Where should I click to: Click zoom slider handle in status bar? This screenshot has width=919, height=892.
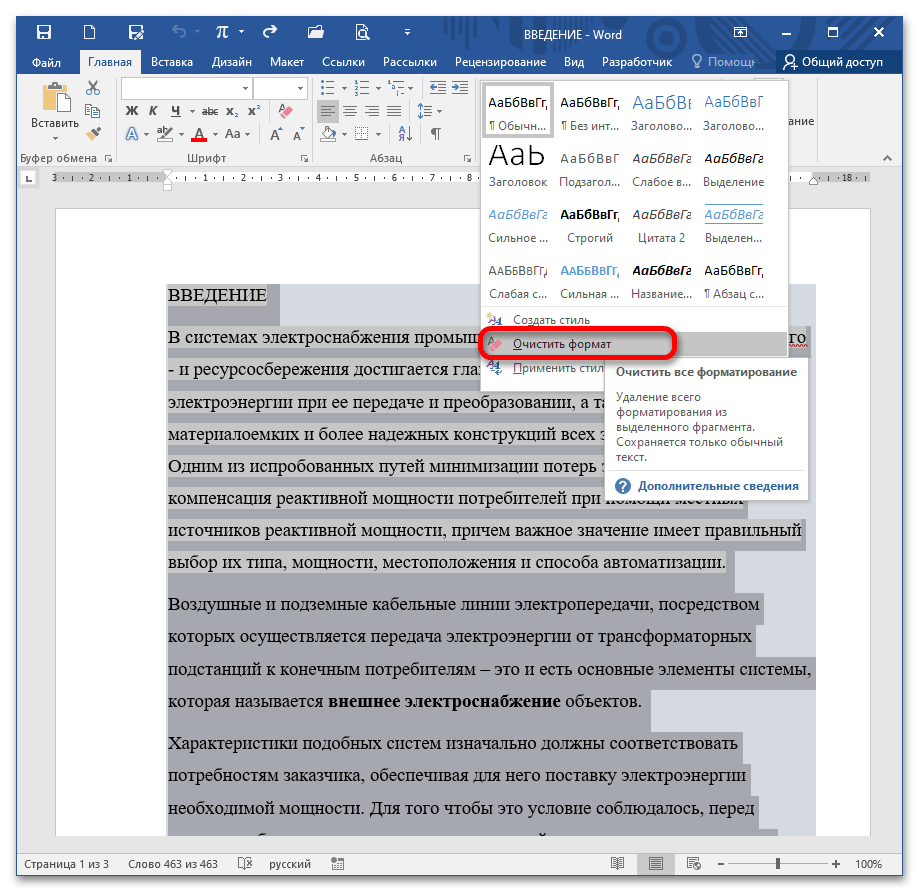[778, 864]
